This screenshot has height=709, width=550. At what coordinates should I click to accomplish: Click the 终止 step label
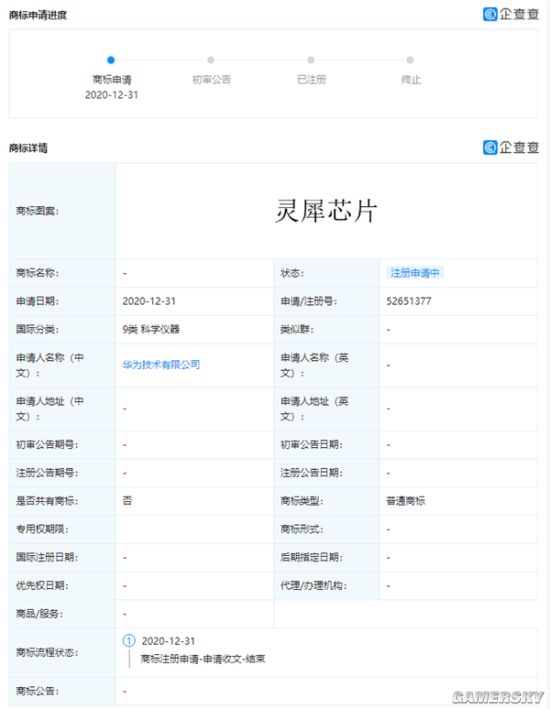411,80
